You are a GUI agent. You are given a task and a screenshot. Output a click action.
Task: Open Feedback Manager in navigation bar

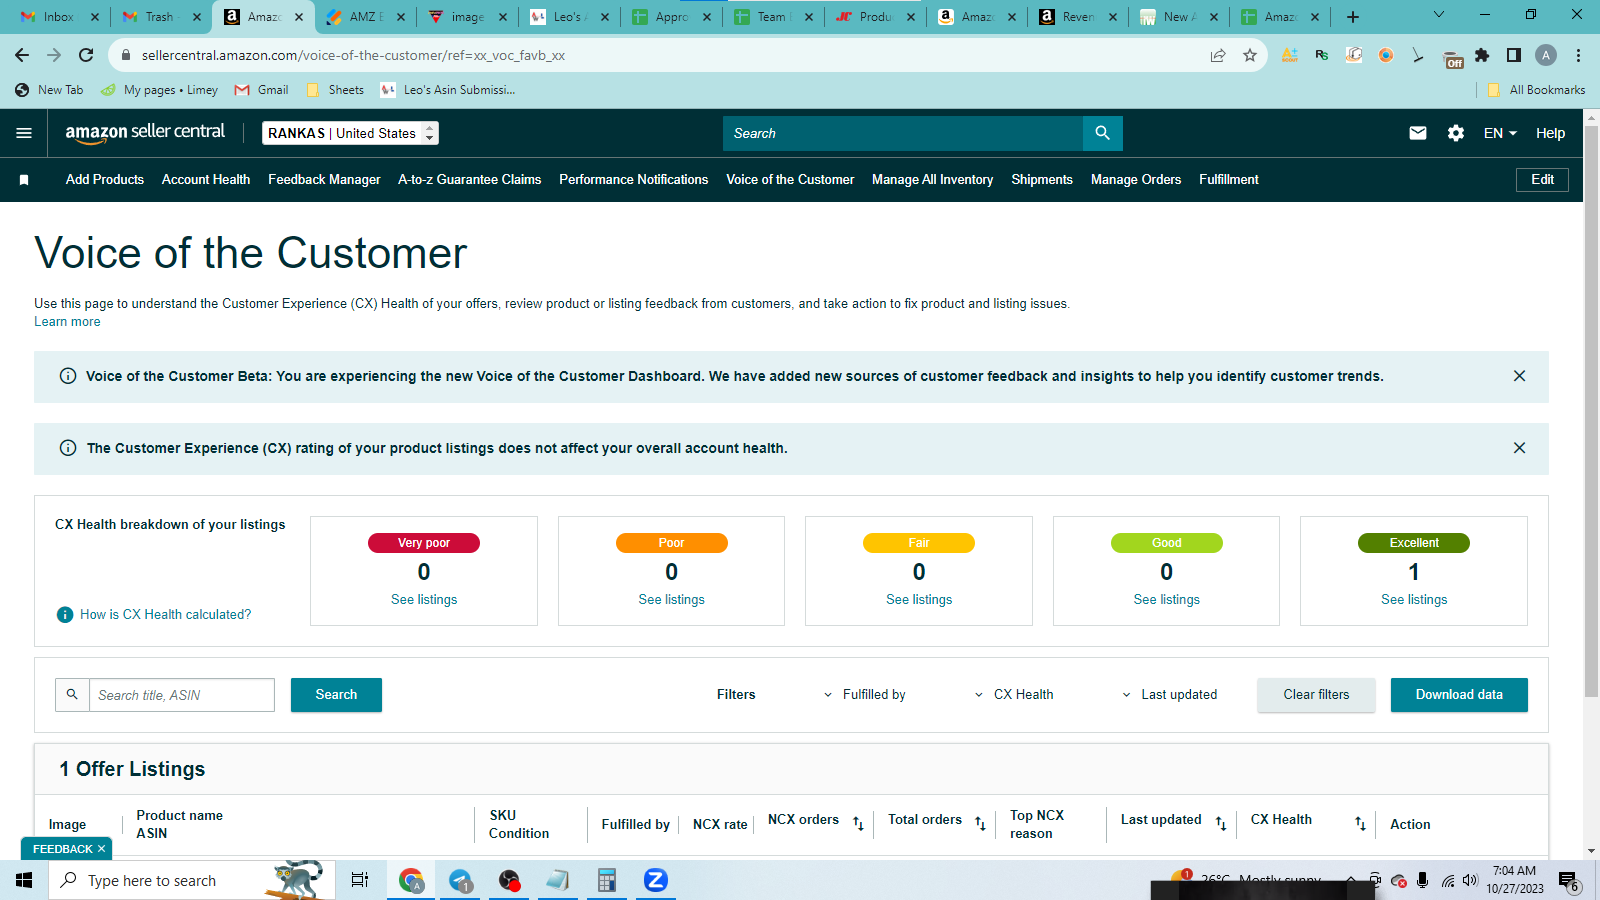[x=324, y=180]
